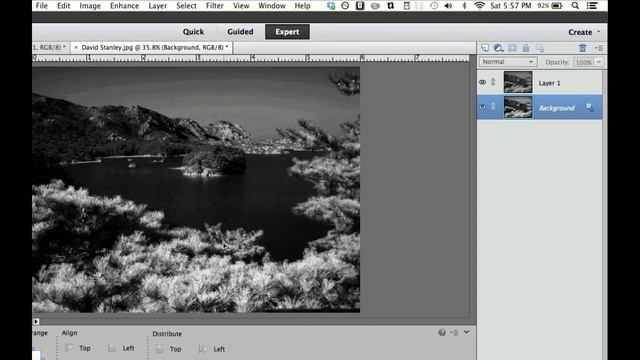The width and height of the screenshot is (640, 360).
Task: Collapse the tool options panel chevron
Action: [x=467, y=332]
